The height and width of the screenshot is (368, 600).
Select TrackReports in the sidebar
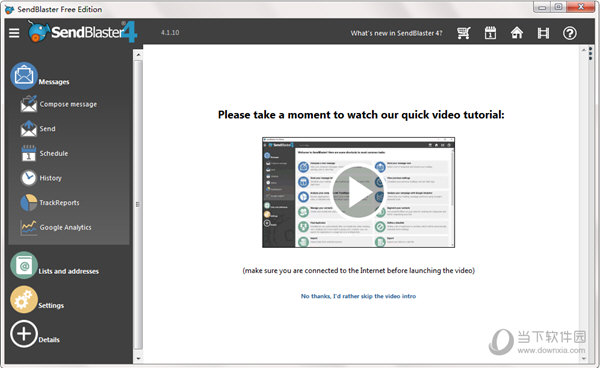pyautogui.click(x=59, y=203)
